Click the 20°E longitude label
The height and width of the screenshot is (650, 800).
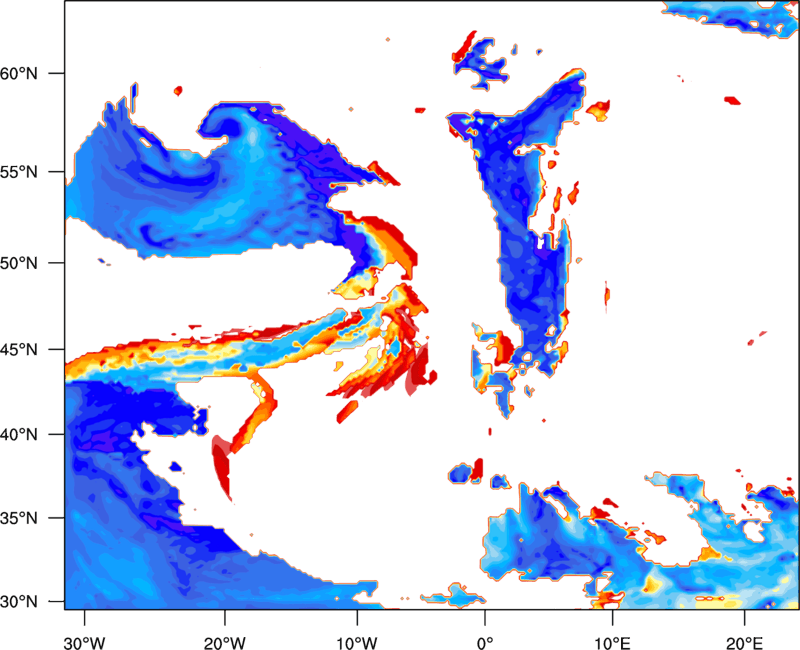coord(744,643)
